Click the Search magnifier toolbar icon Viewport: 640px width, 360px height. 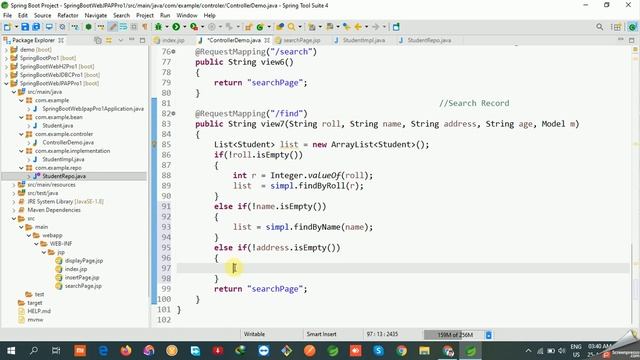pyautogui.click(x=291, y=27)
